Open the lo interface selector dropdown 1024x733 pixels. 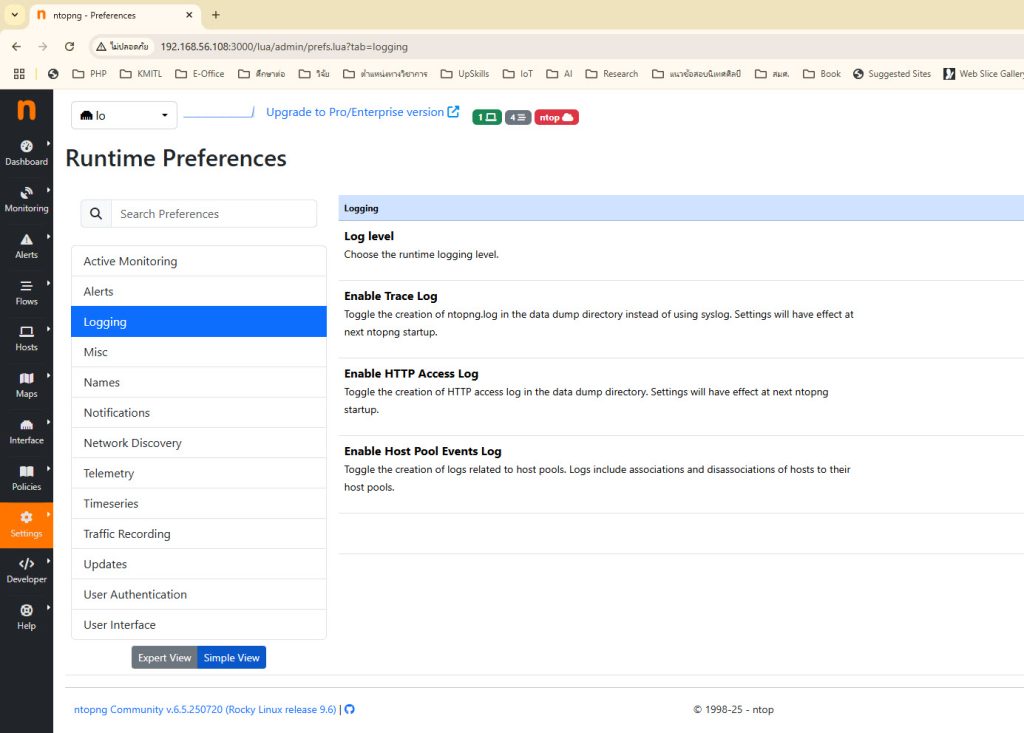point(124,116)
